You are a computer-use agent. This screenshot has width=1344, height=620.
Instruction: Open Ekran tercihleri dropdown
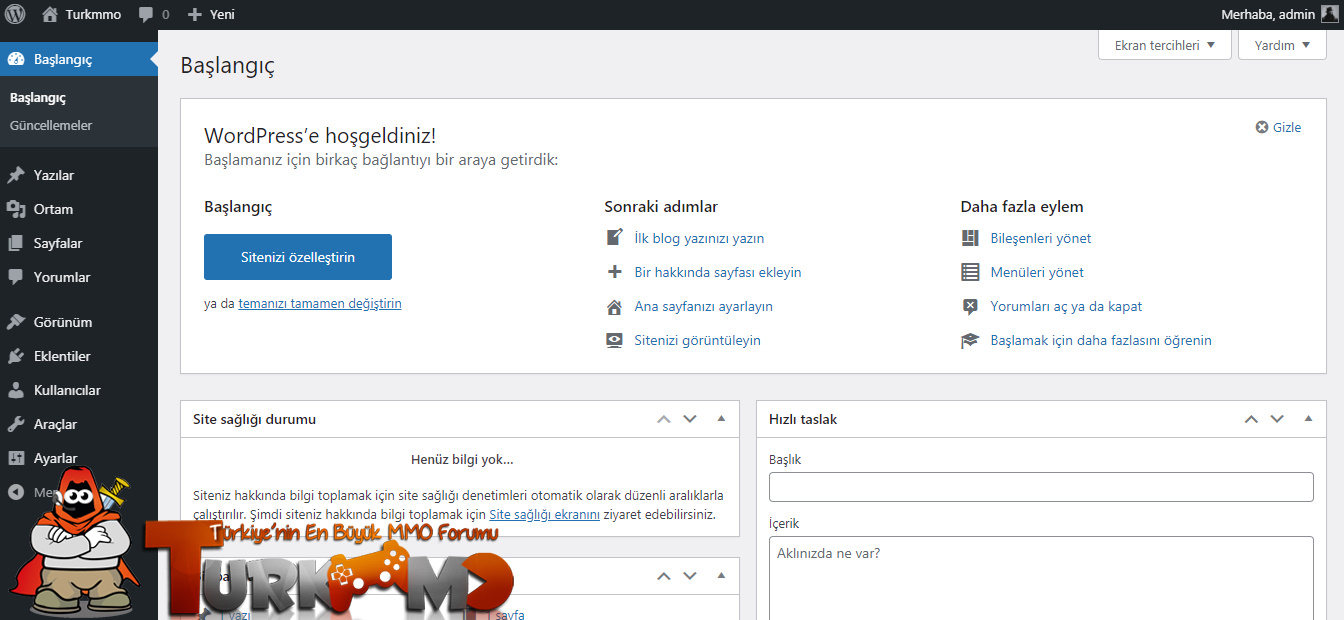point(1165,45)
